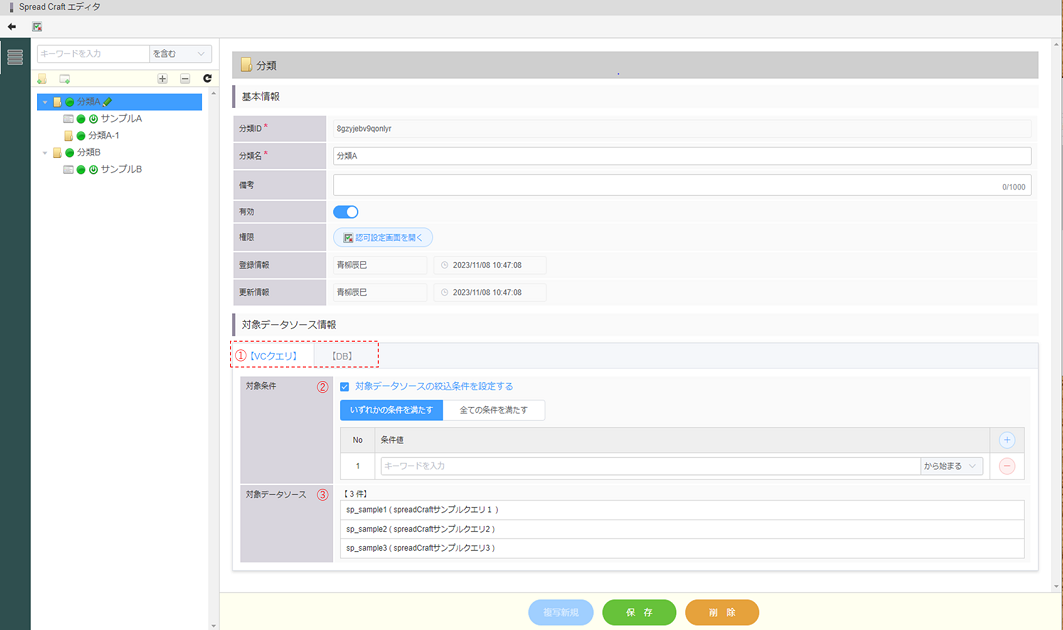Click the add new item icon beside folder
The image size is (1063, 630).
(65, 79)
